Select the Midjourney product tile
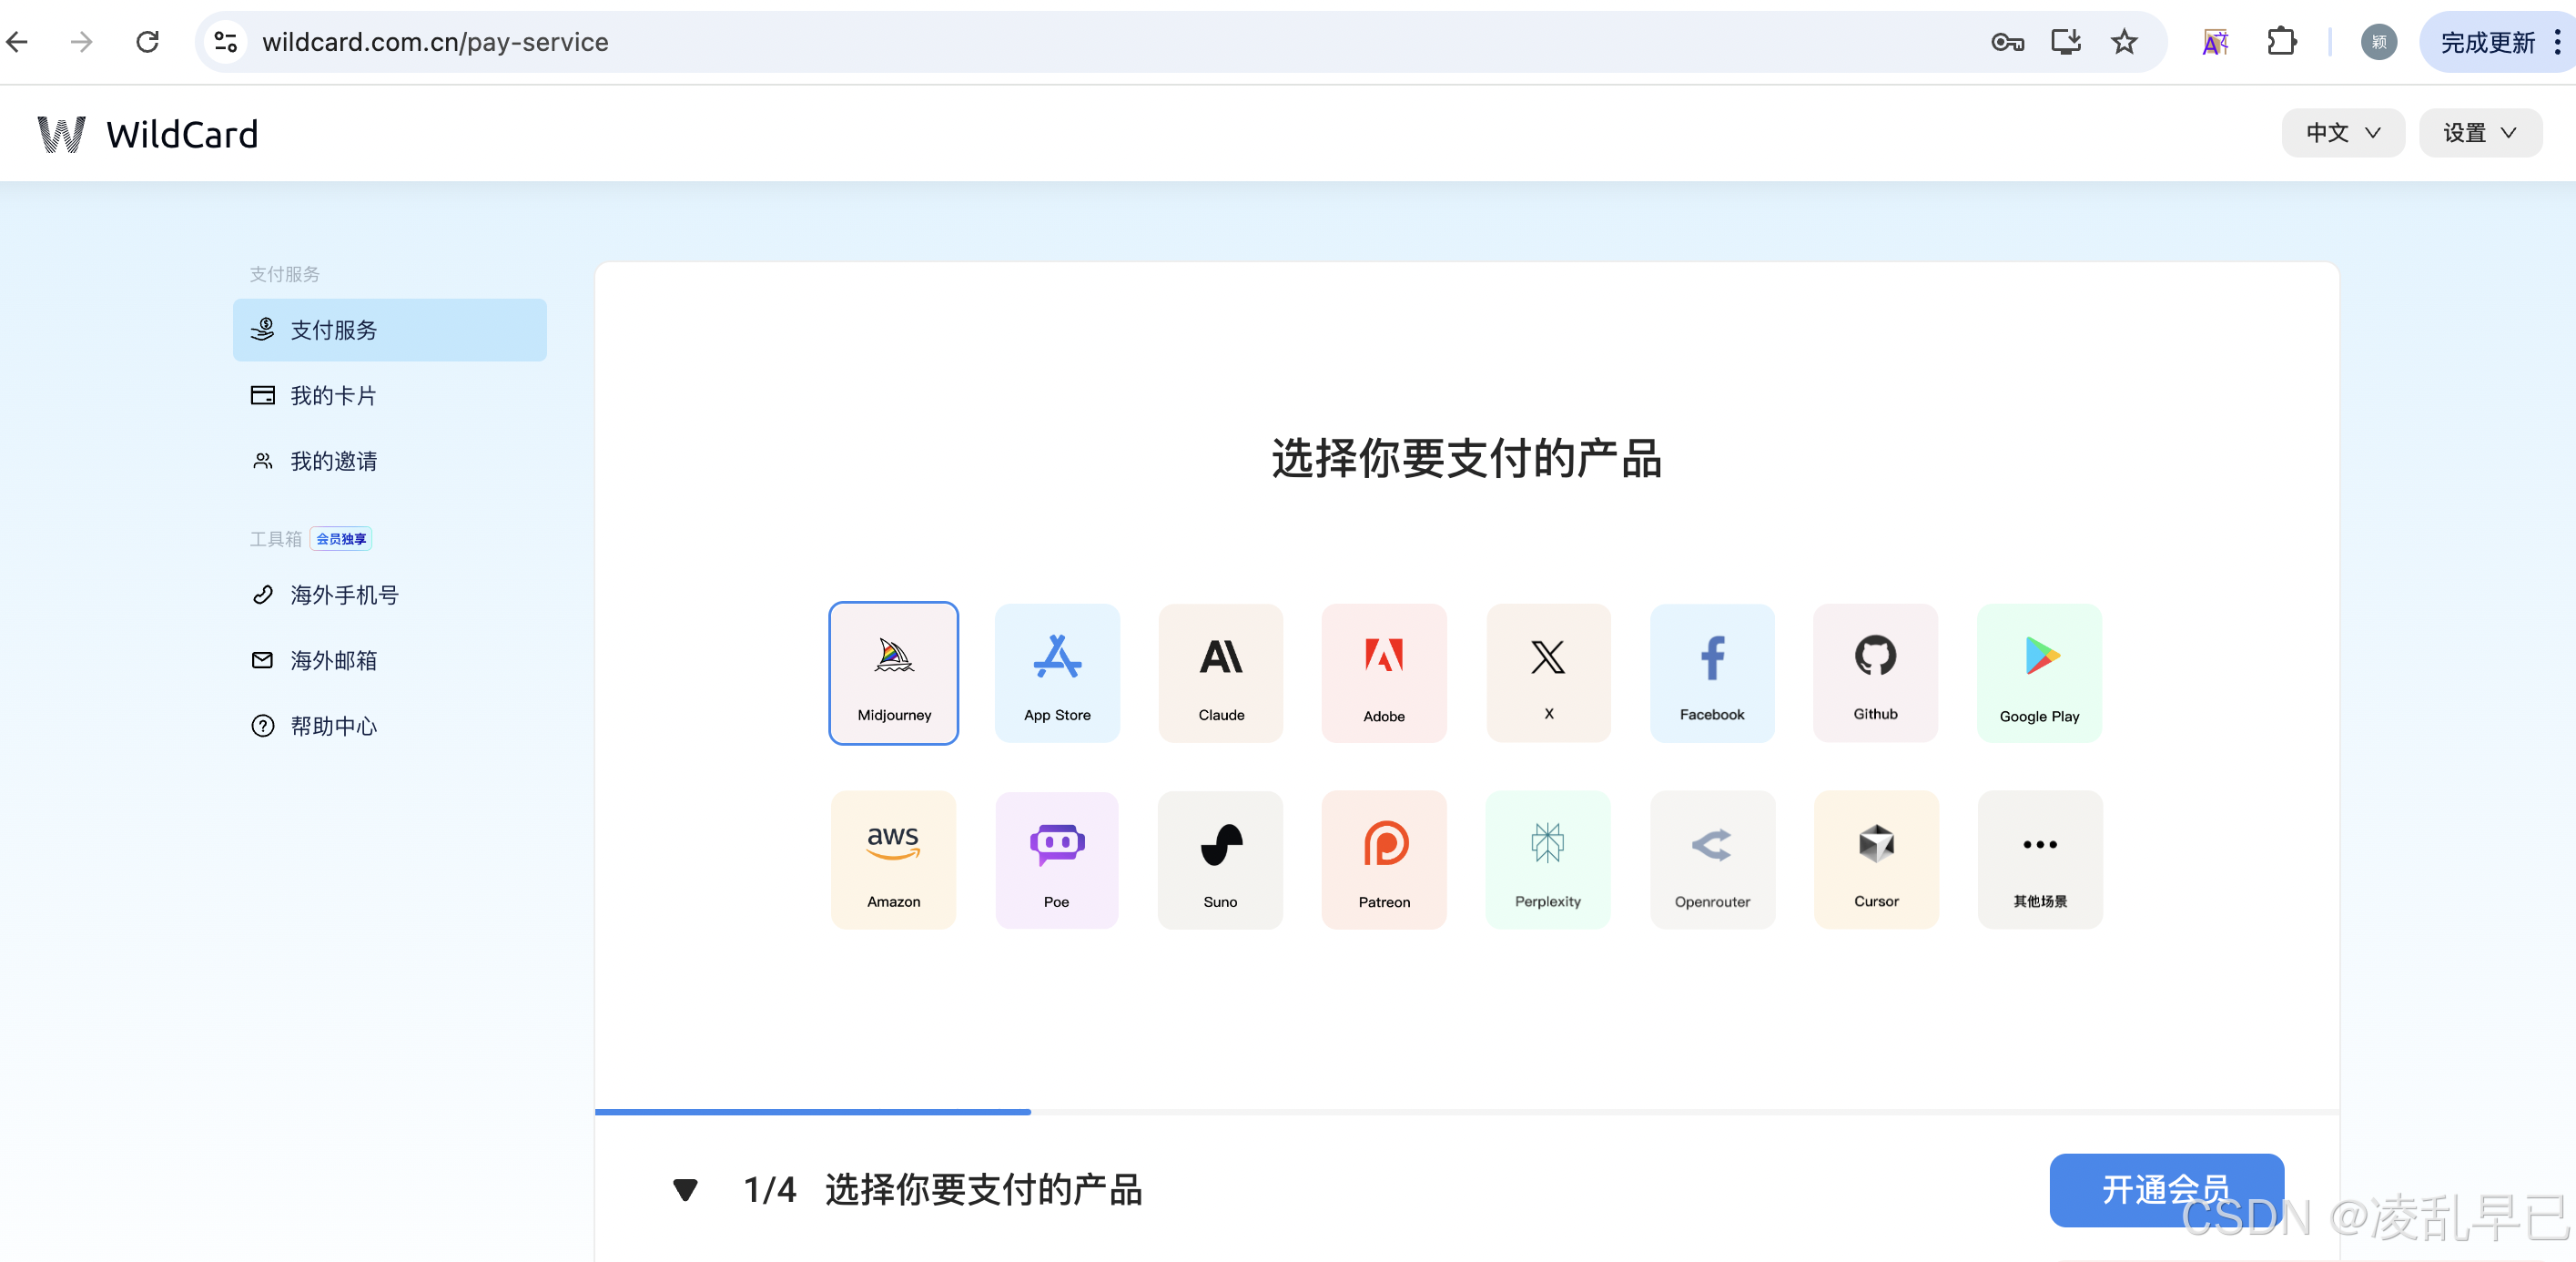The height and width of the screenshot is (1262, 2576). coord(893,672)
